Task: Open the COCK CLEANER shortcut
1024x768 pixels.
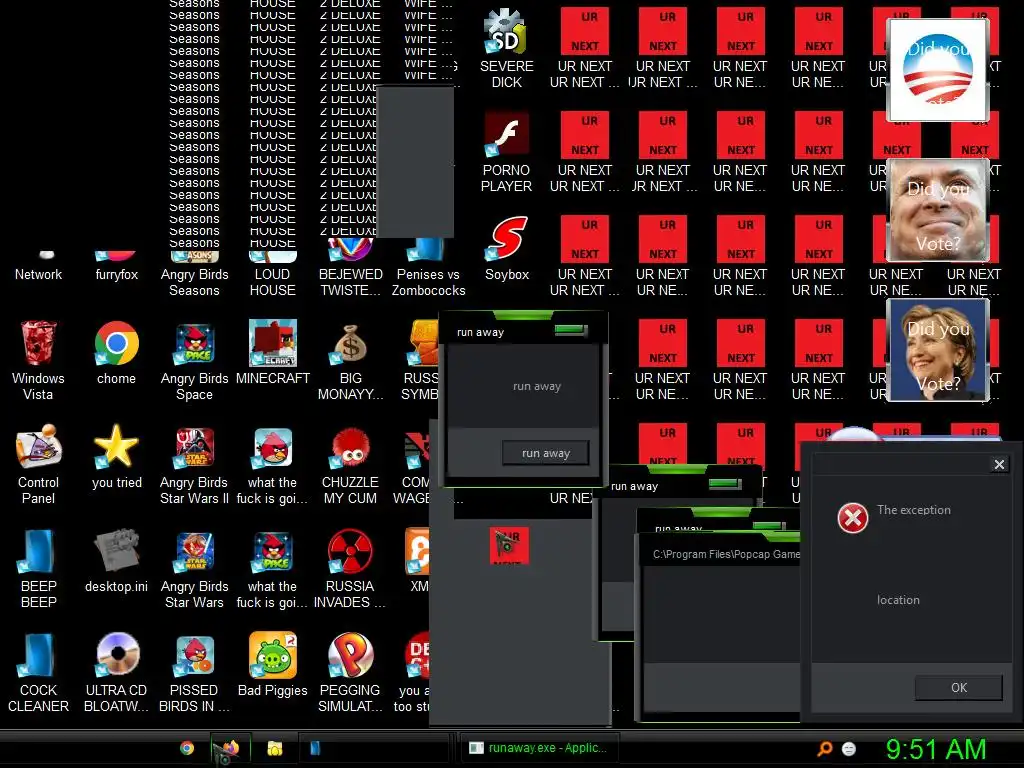Action: pyautogui.click(x=38, y=672)
